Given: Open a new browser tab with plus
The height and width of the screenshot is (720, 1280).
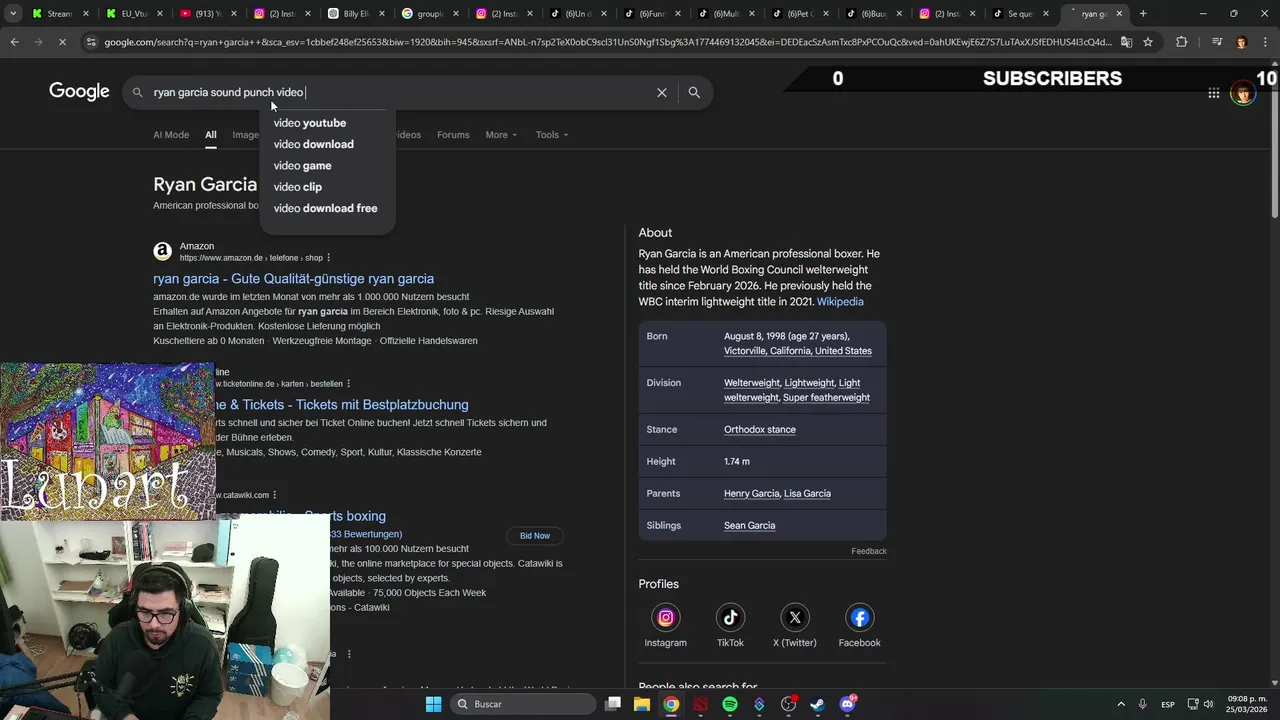Looking at the screenshot, I should [x=1143, y=14].
